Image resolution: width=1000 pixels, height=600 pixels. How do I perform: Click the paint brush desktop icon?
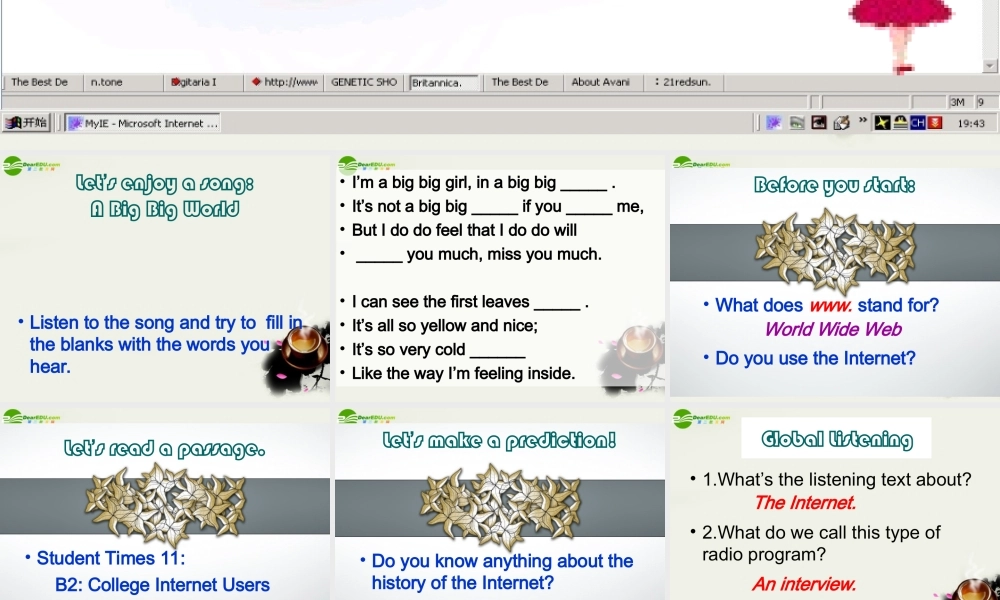[842, 123]
